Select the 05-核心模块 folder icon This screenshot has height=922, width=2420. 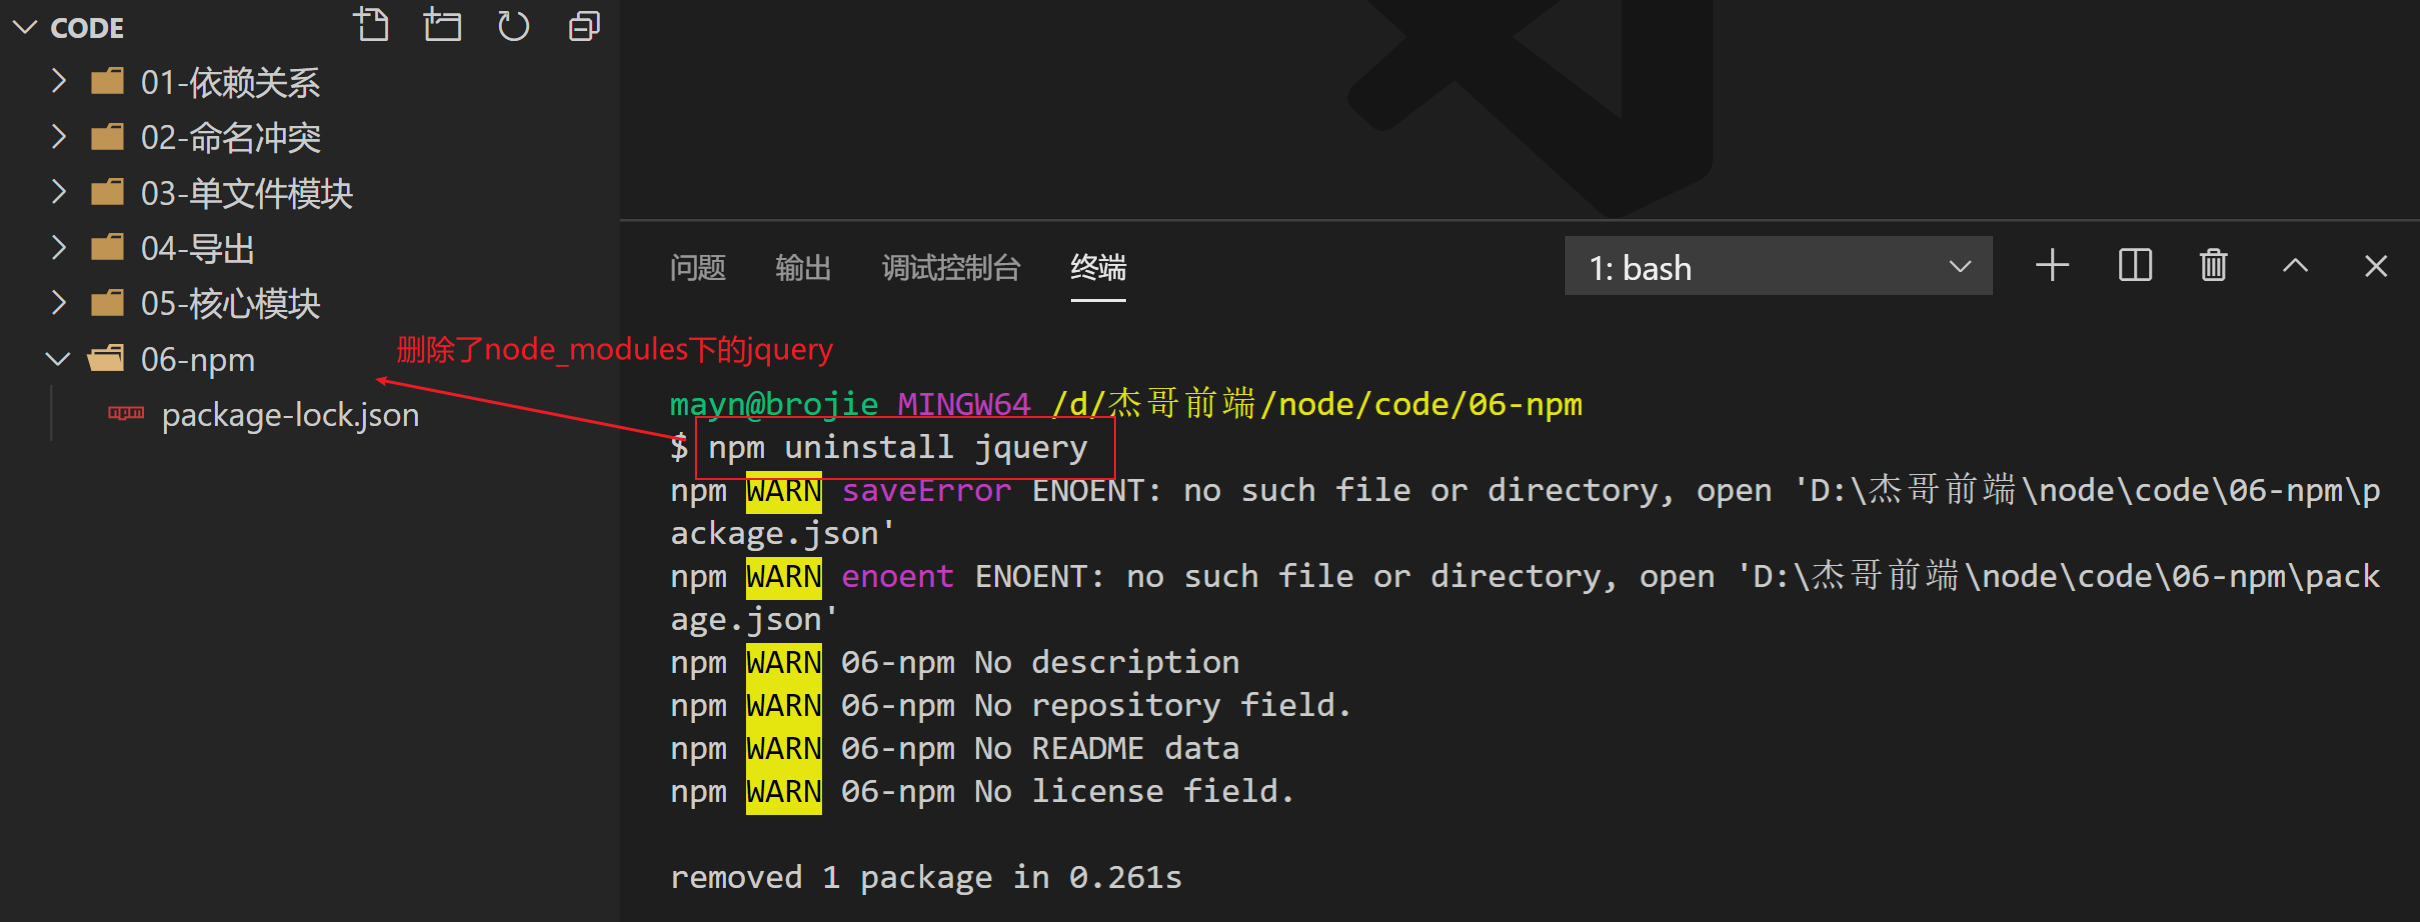[x=107, y=302]
